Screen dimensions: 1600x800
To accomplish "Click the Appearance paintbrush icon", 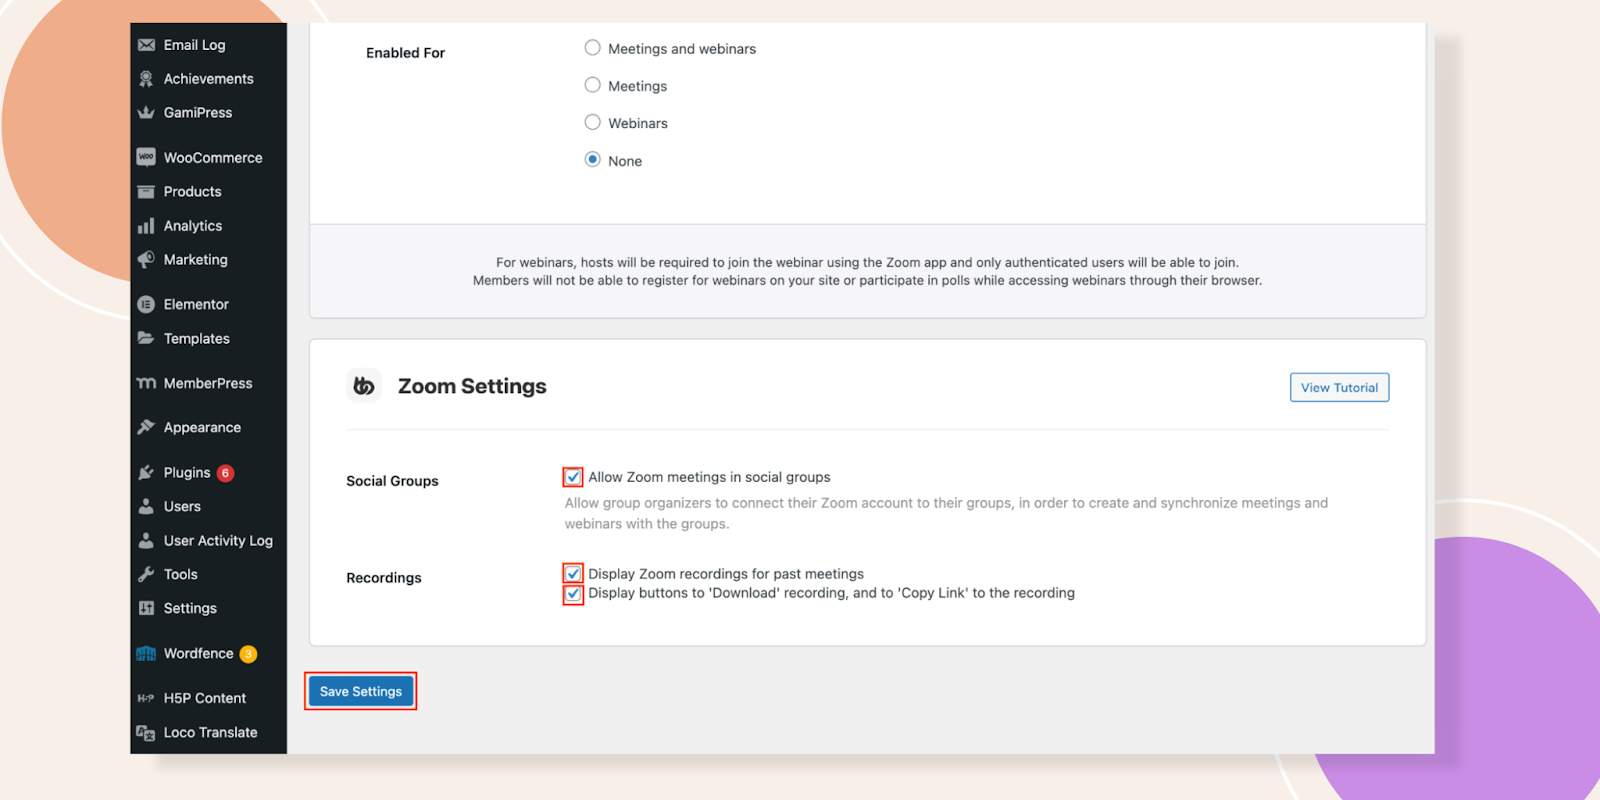I will coord(146,427).
